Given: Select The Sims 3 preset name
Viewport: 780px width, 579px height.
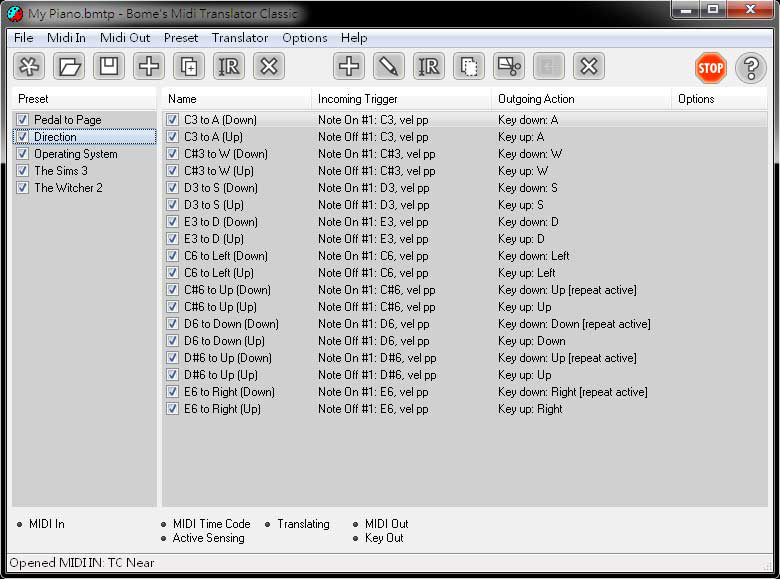Looking at the screenshot, I should point(61,171).
